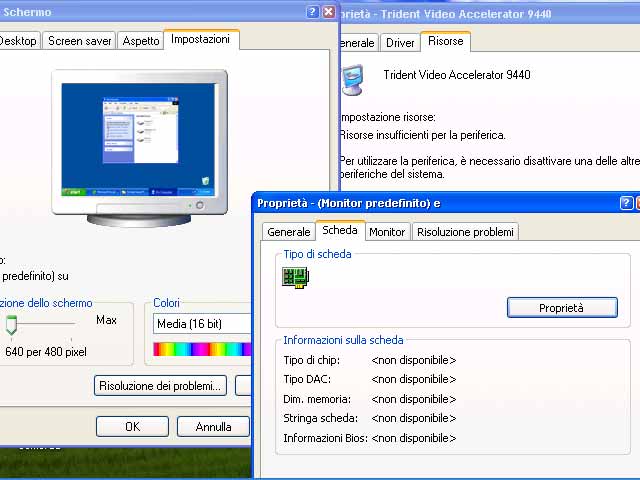
Task: Click the color spectrum bar under Colori
Action: [x=202, y=349]
